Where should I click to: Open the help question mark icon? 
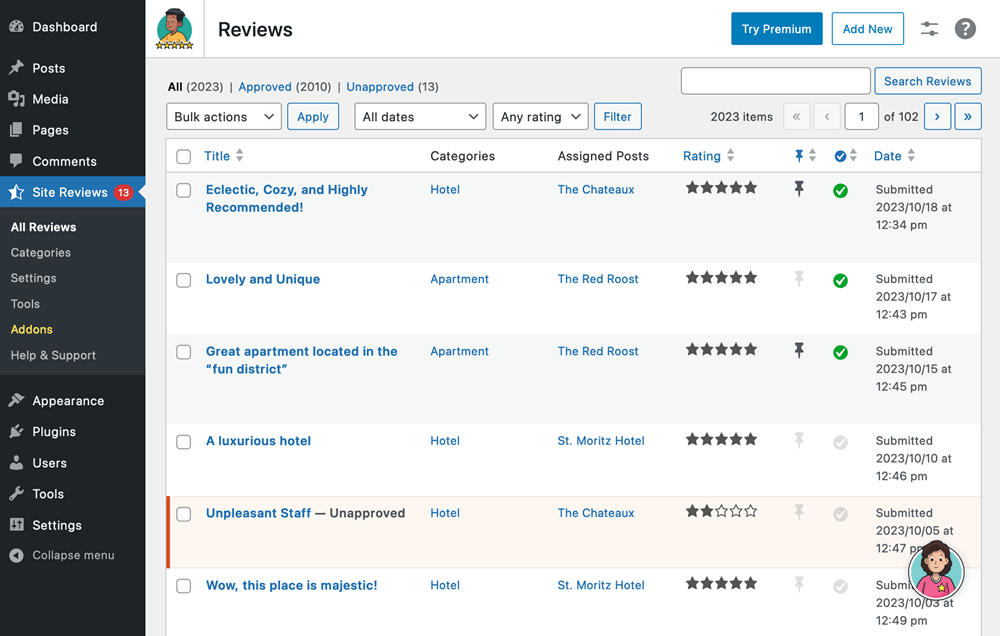pyautogui.click(x=965, y=29)
